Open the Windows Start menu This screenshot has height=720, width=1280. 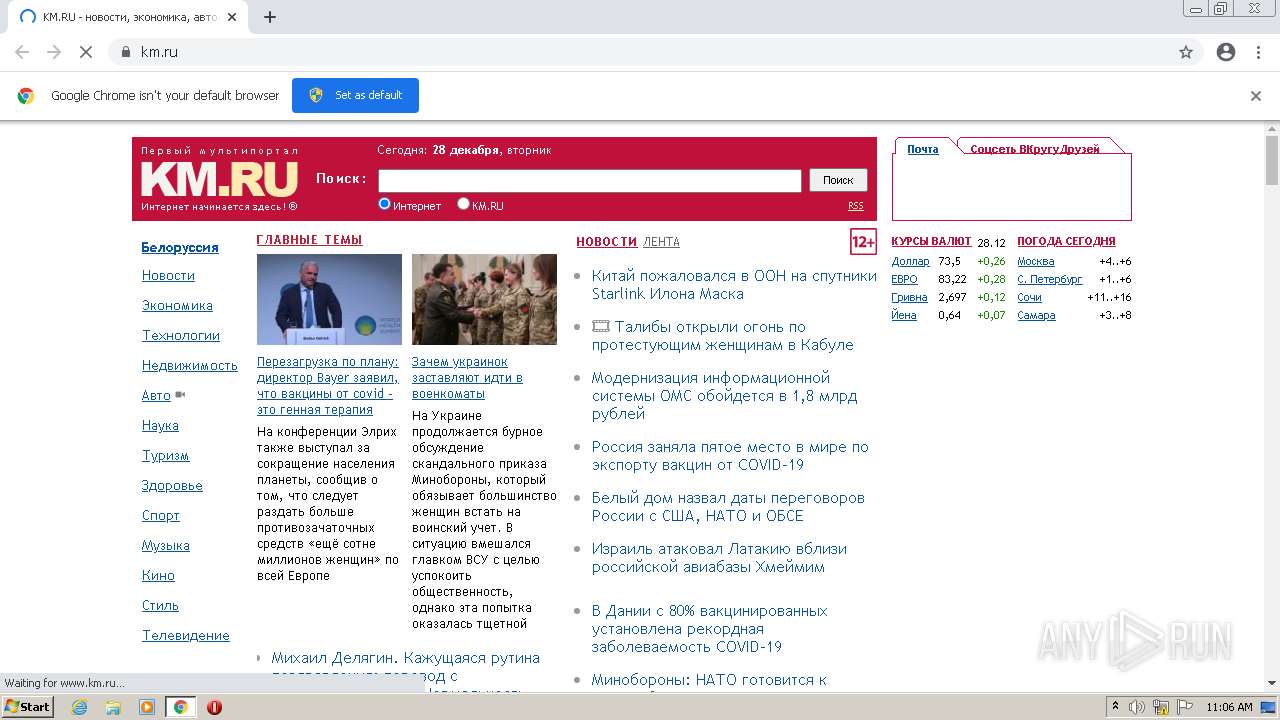coord(28,707)
